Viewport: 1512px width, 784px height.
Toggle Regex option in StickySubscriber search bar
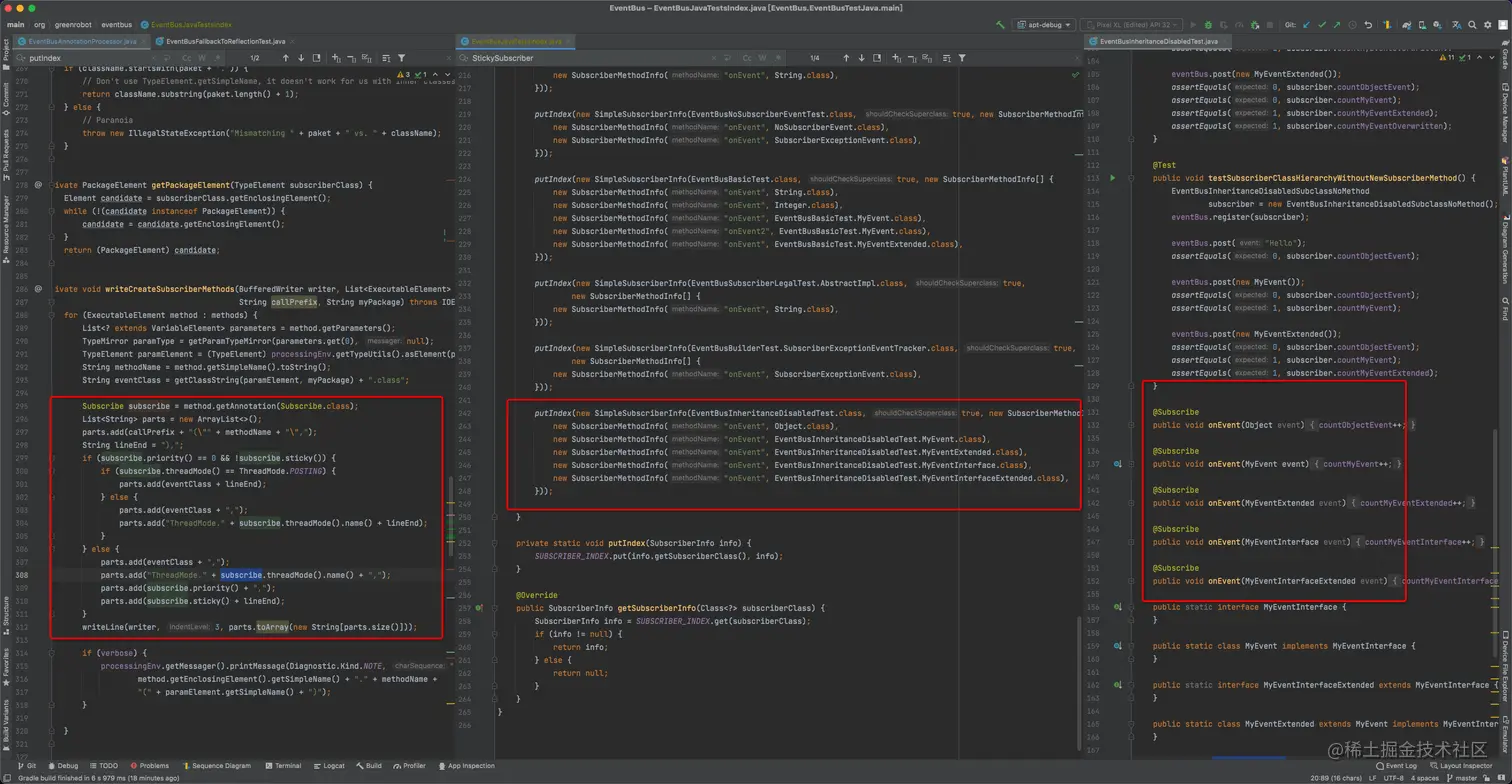(777, 58)
